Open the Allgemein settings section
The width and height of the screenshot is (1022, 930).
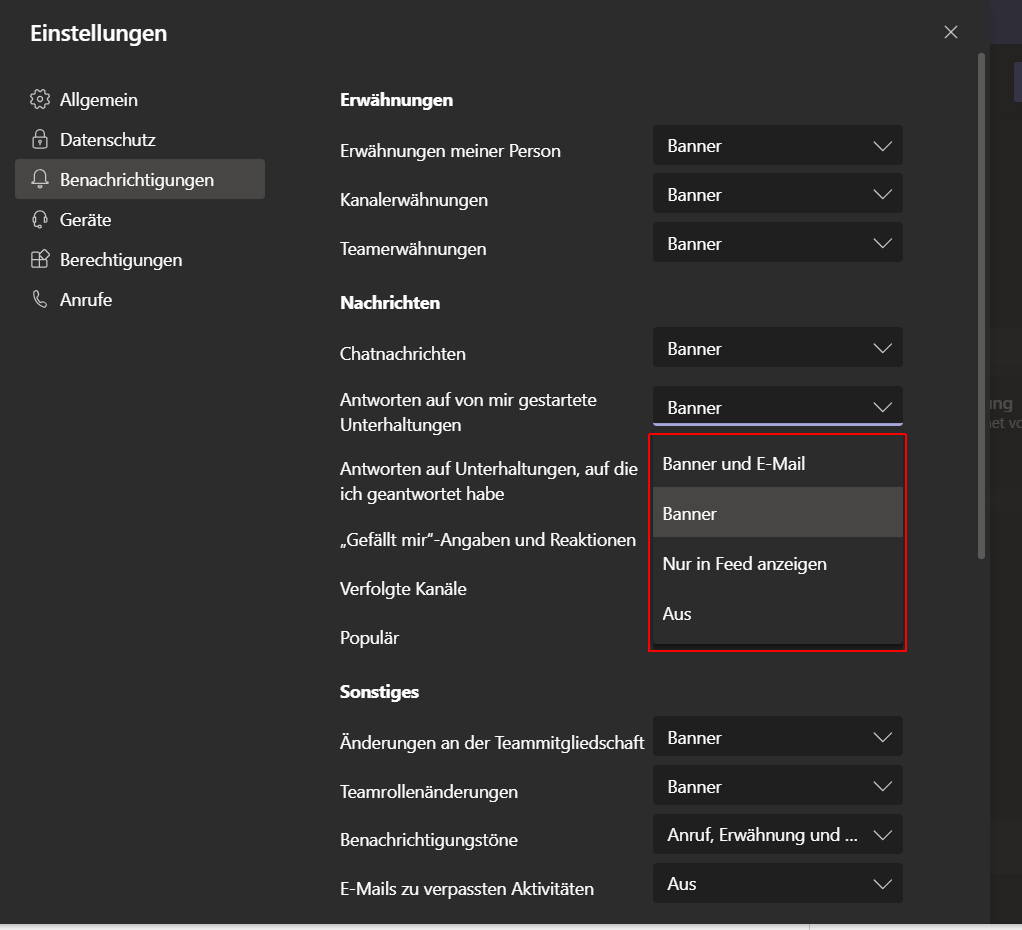(139, 100)
